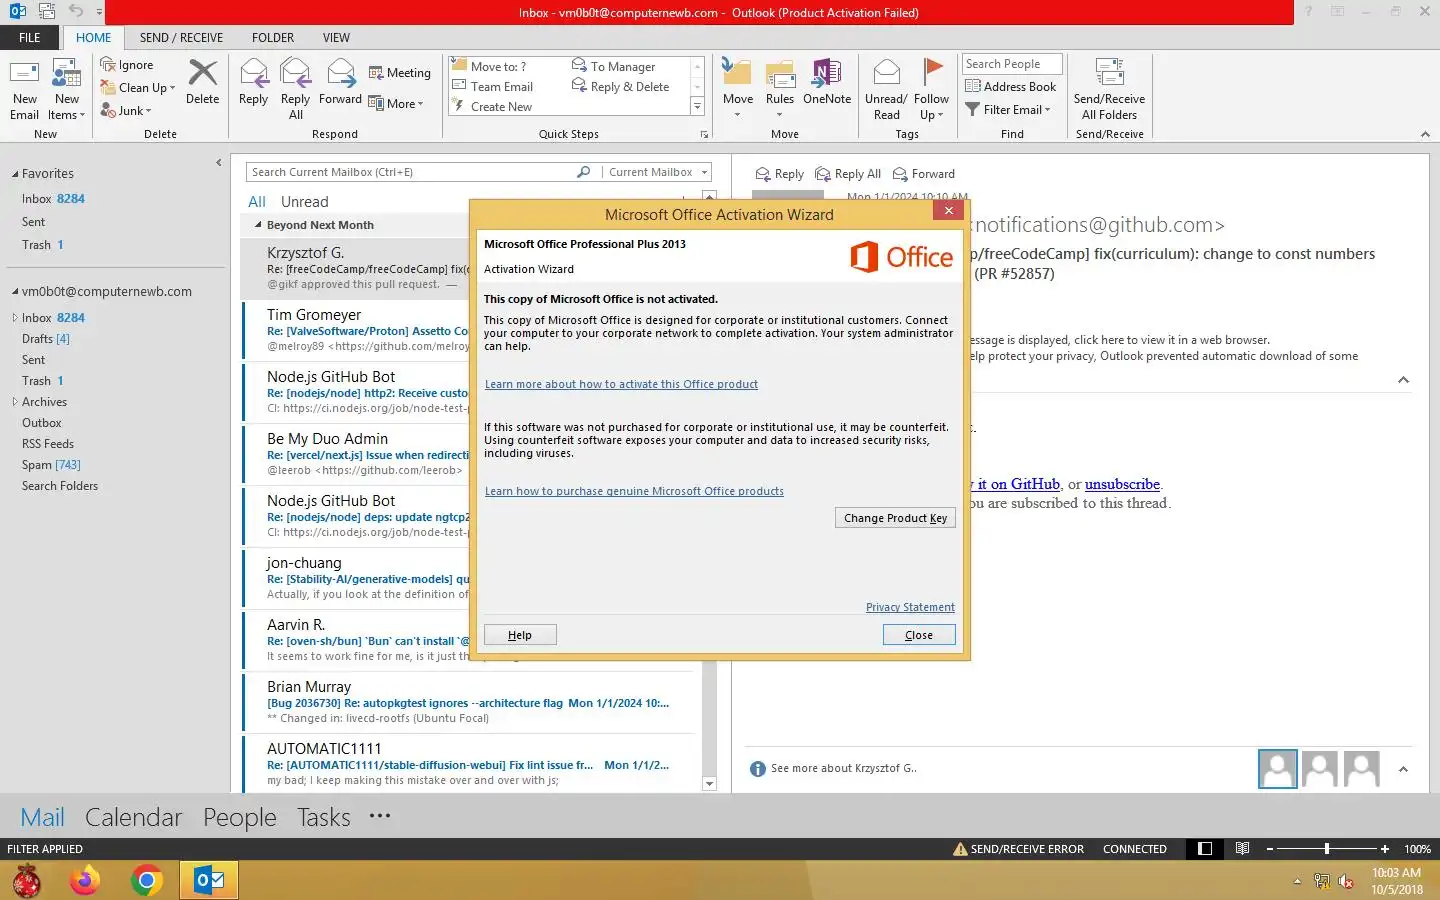The height and width of the screenshot is (900, 1440).
Task: Collapse the Favorites section
Action: 15,174
